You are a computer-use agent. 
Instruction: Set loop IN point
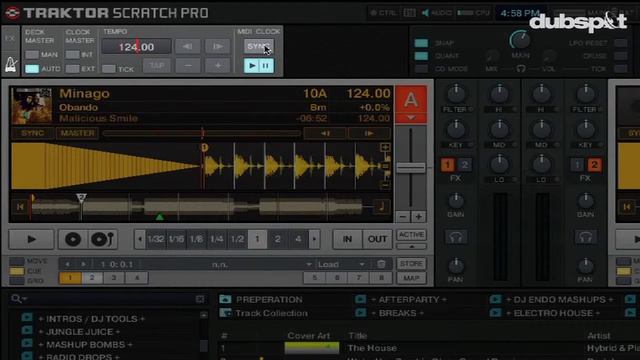pos(347,239)
